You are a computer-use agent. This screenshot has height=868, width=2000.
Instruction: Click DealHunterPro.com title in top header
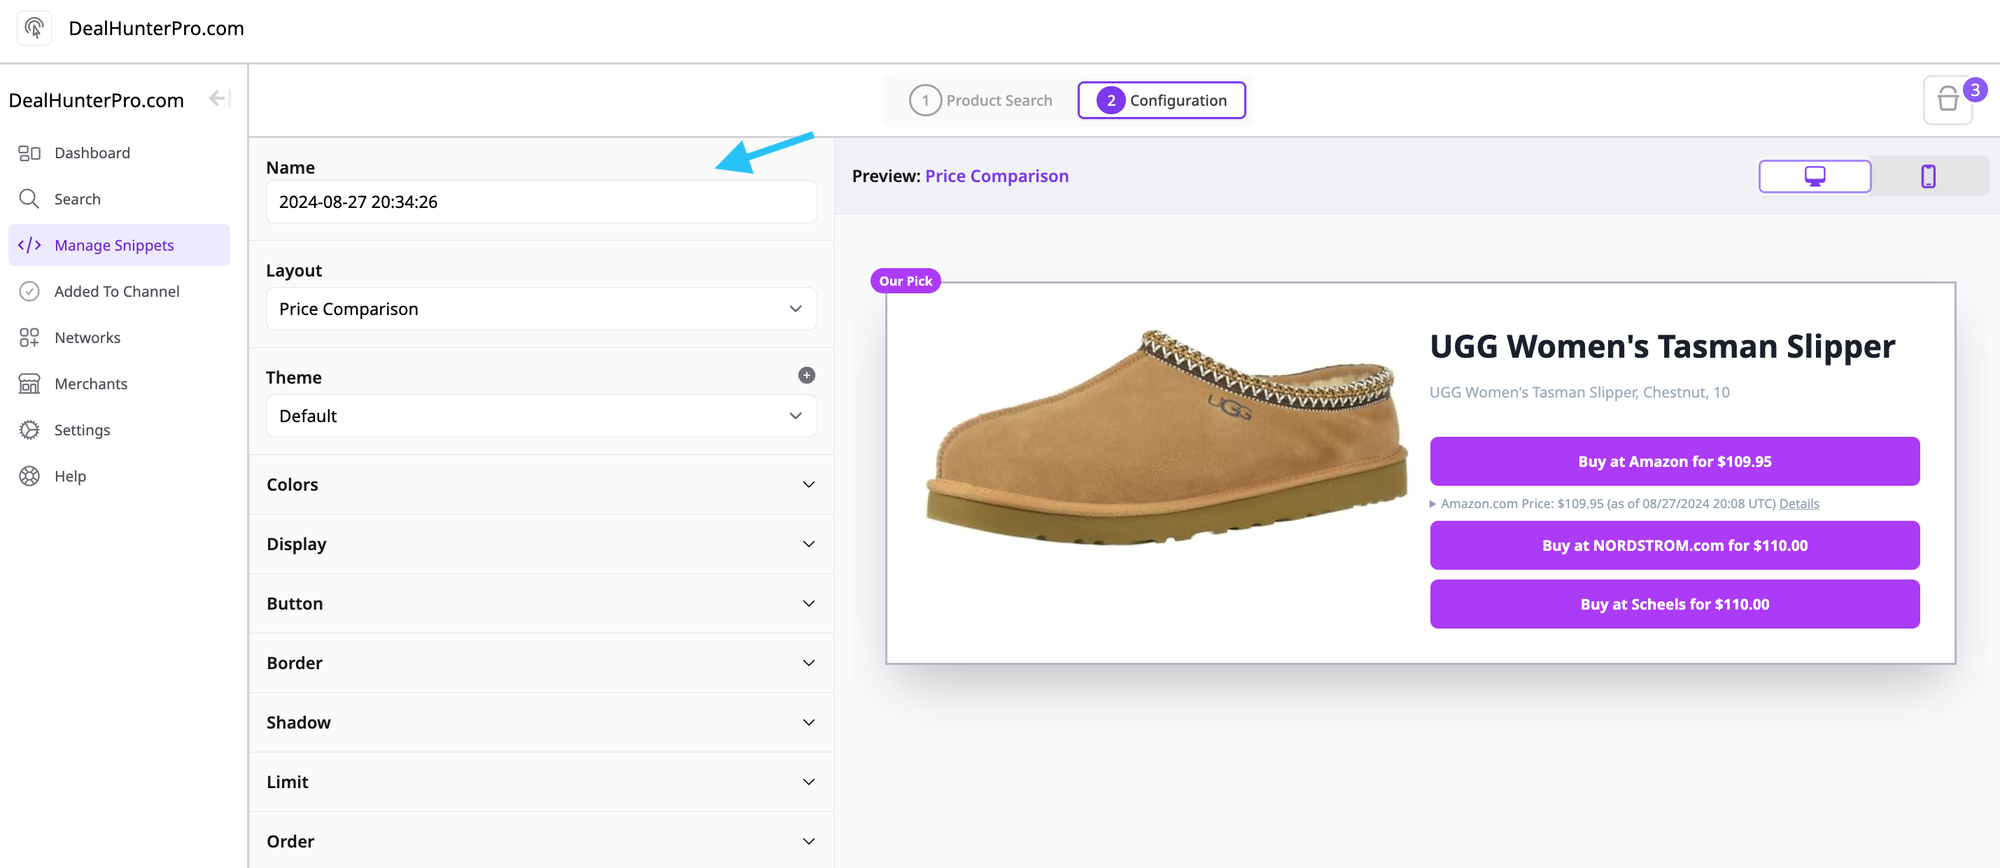[x=156, y=28]
